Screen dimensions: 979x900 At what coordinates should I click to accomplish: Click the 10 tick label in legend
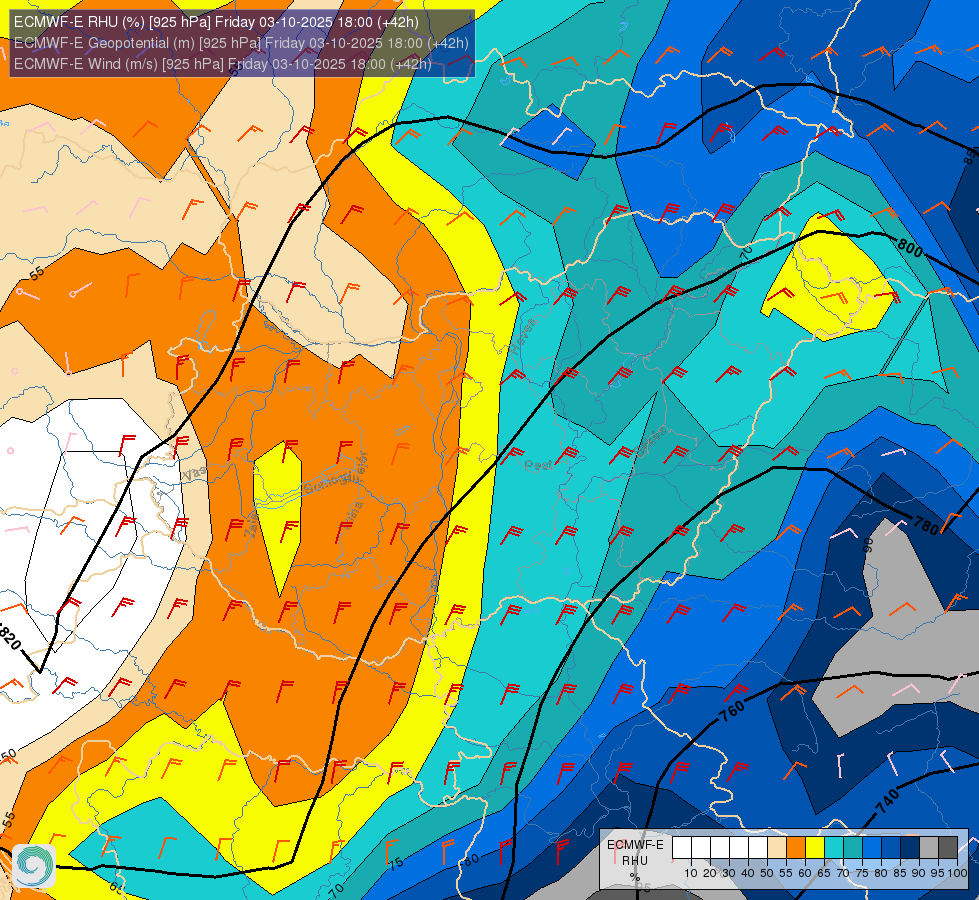(x=691, y=873)
